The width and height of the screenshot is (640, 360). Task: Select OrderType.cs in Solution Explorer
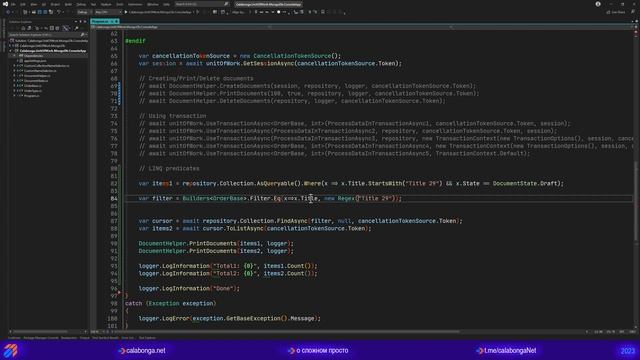tap(33, 91)
